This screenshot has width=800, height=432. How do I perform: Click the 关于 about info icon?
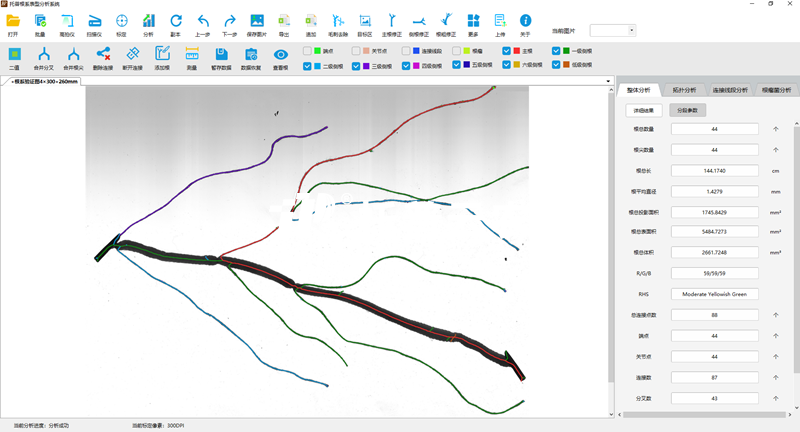pos(525,22)
